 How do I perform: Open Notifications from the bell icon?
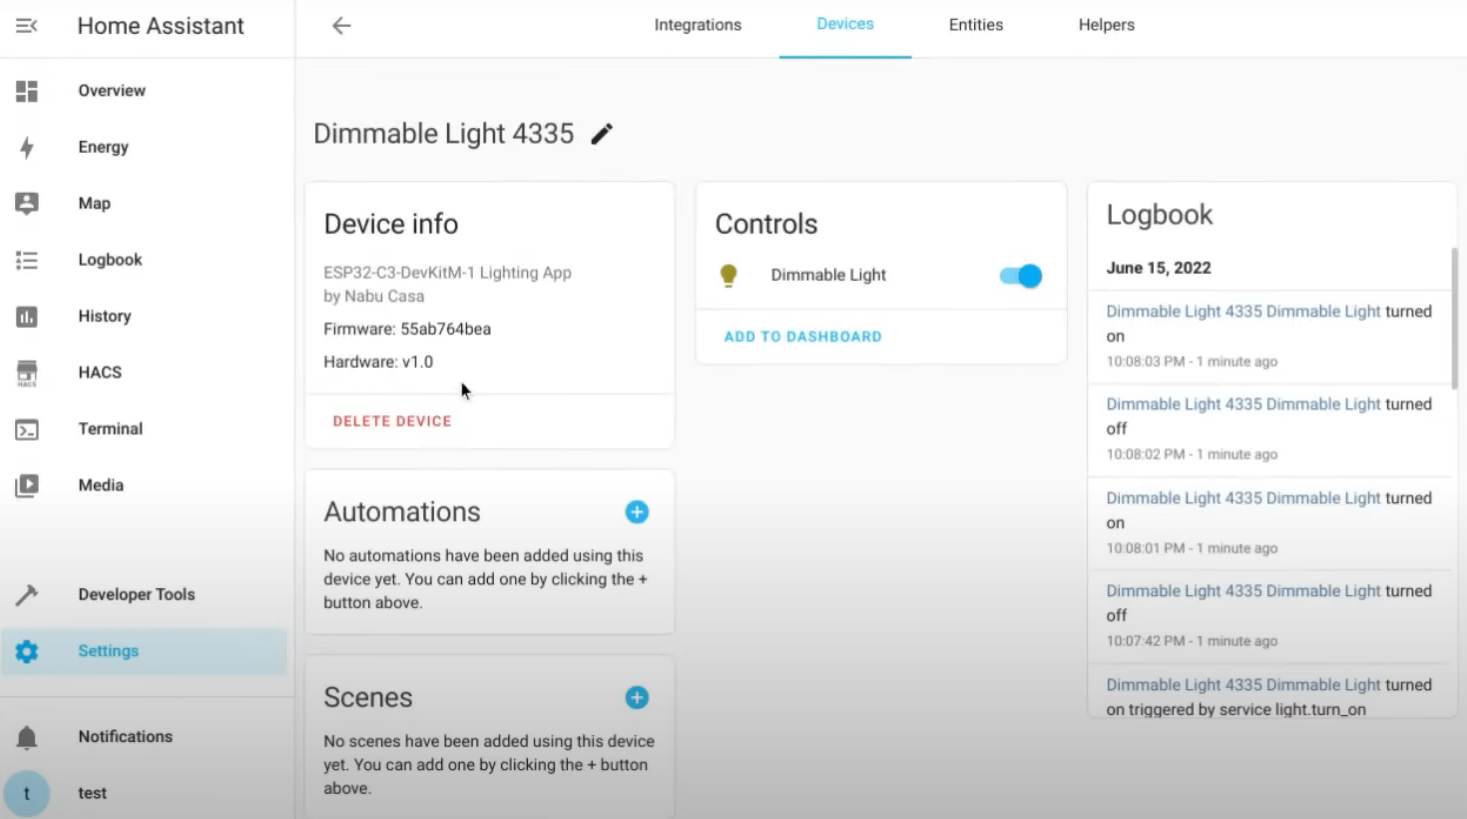click(27, 736)
